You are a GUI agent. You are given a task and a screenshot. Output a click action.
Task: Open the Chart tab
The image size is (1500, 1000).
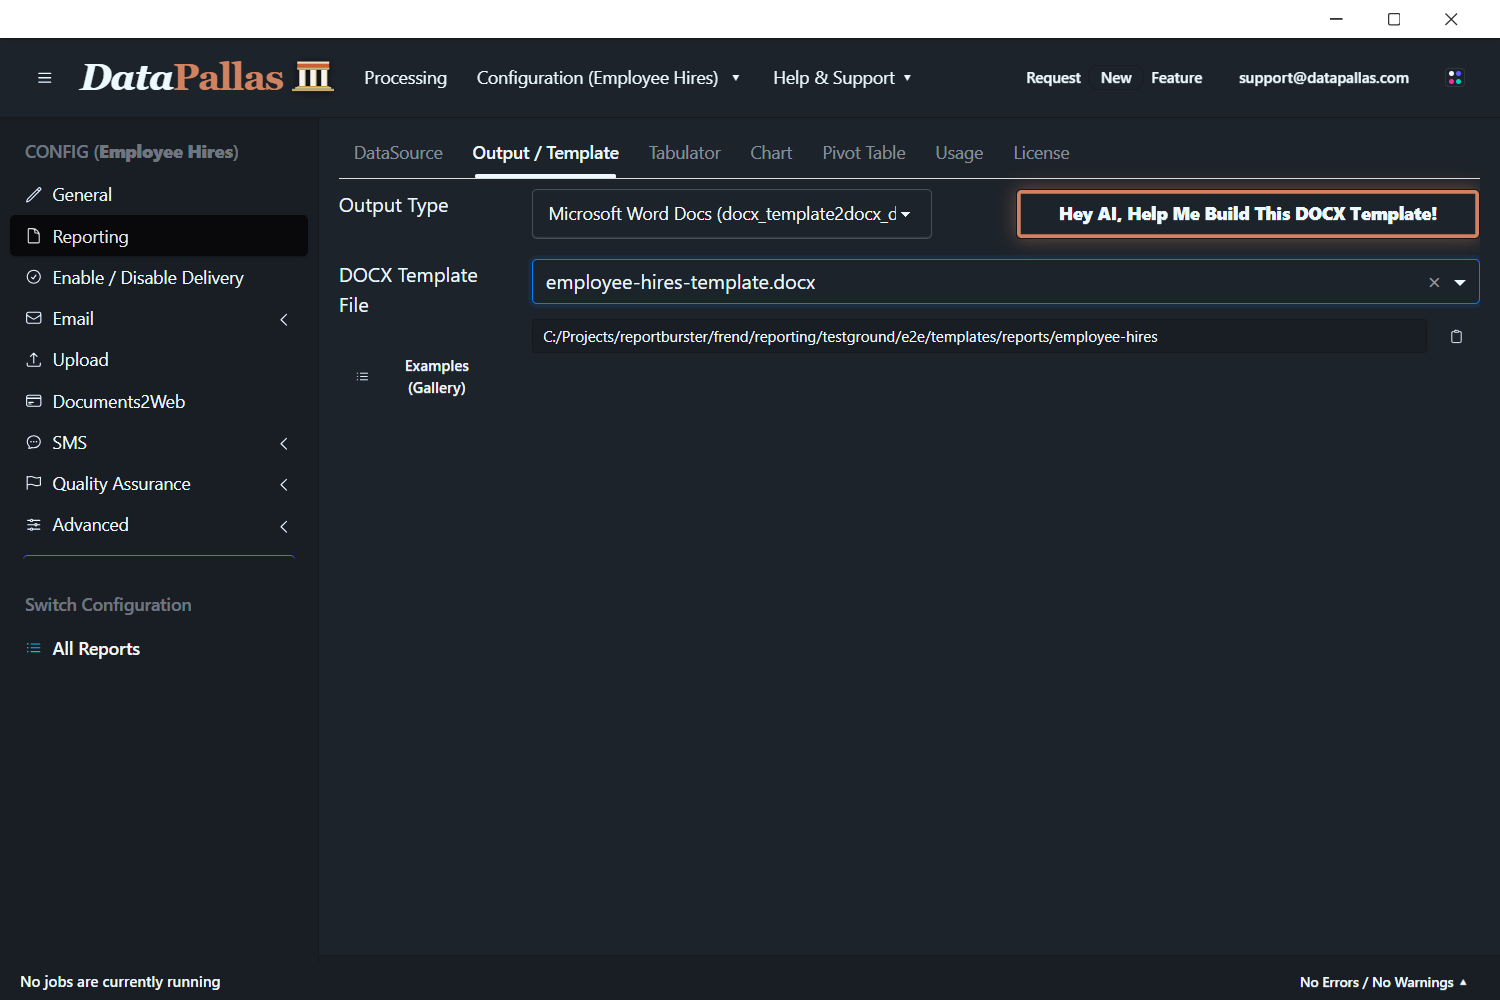point(771,153)
